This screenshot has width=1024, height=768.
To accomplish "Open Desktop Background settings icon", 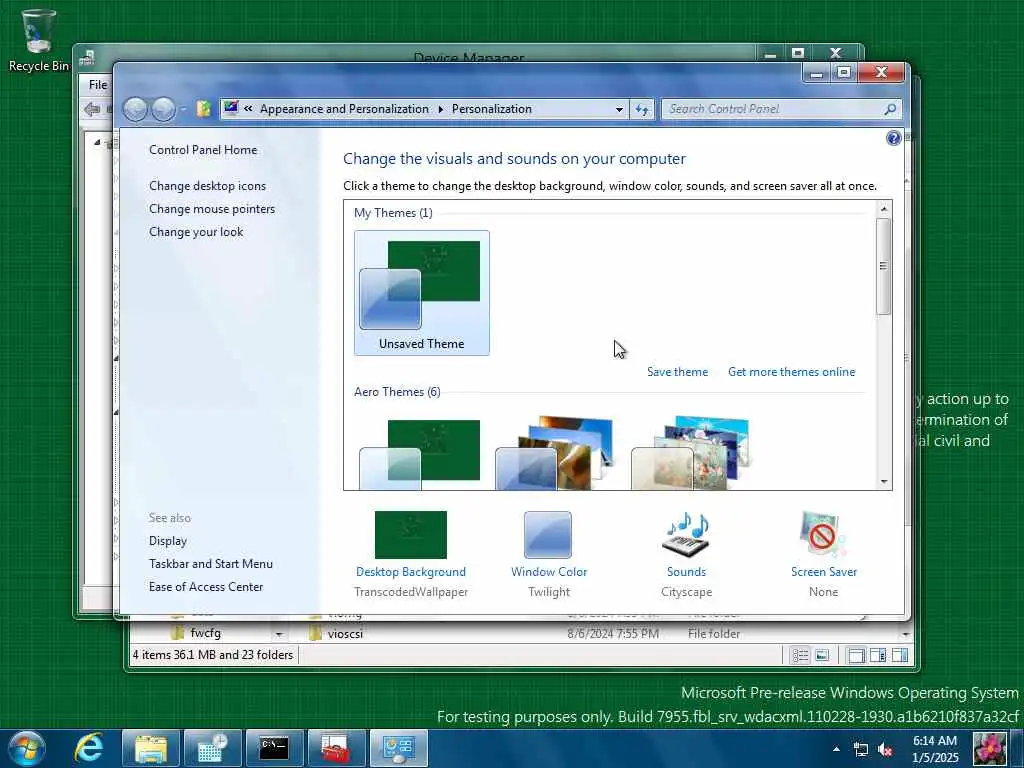I will tap(411, 535).
